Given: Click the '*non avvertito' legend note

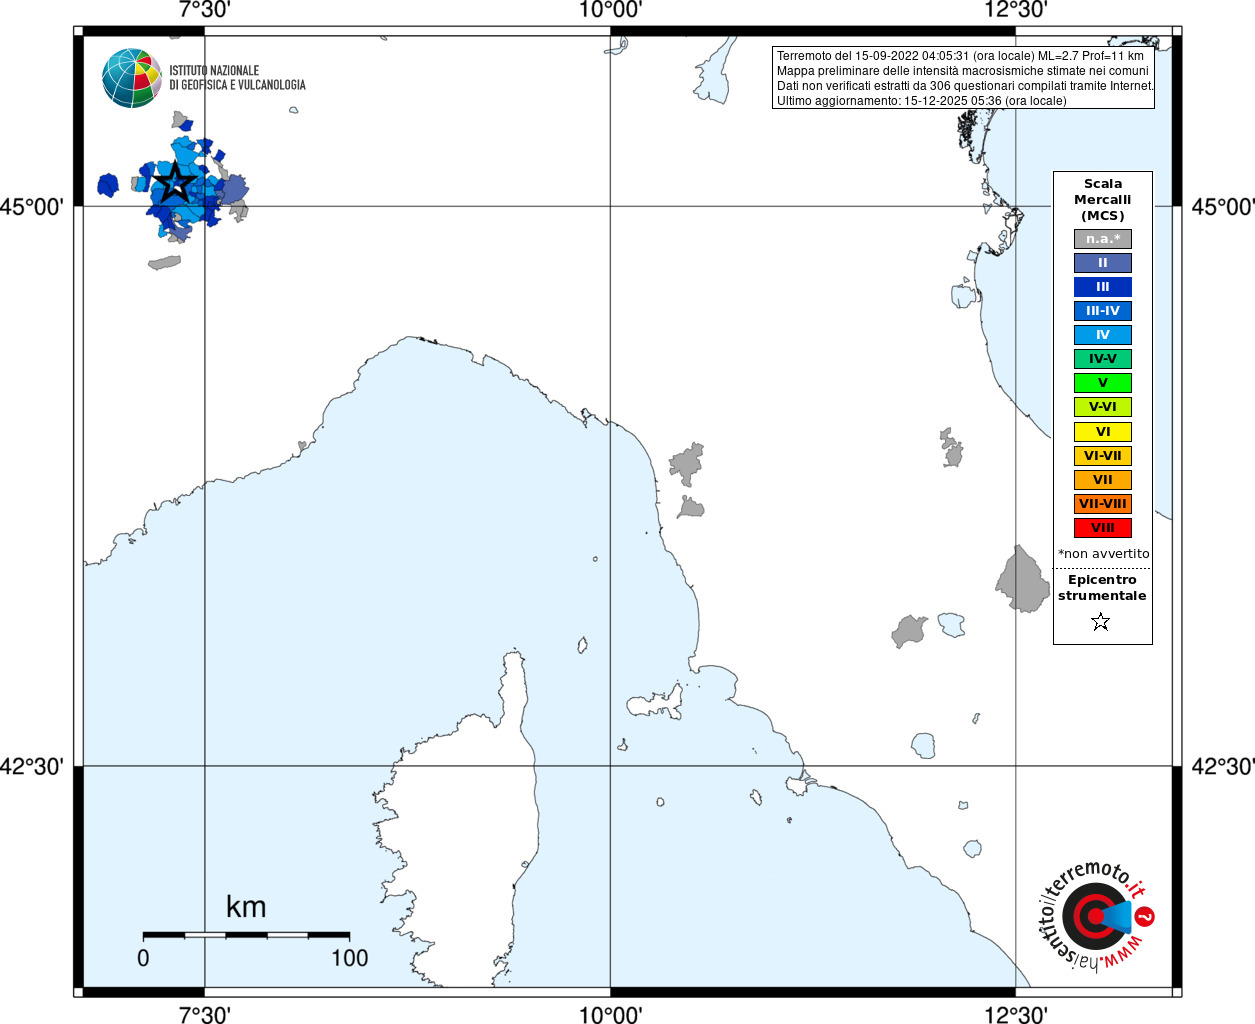Looking at the screenshot, I should tap(1104, 554).
